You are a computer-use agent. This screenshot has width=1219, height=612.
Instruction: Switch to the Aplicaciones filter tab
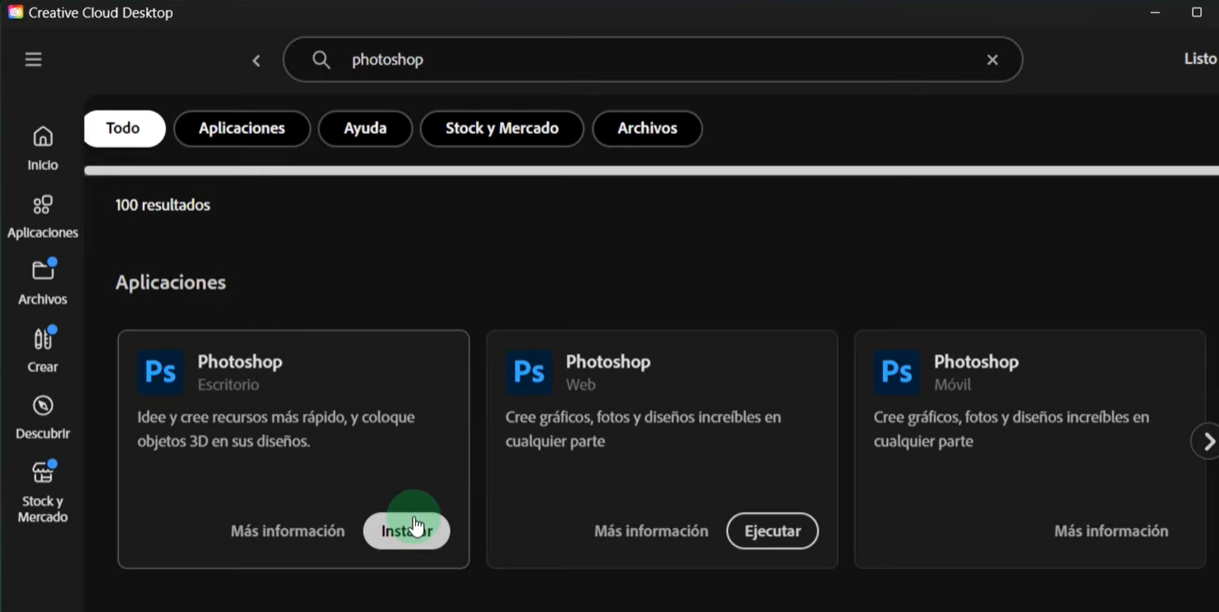click(241, 128)
